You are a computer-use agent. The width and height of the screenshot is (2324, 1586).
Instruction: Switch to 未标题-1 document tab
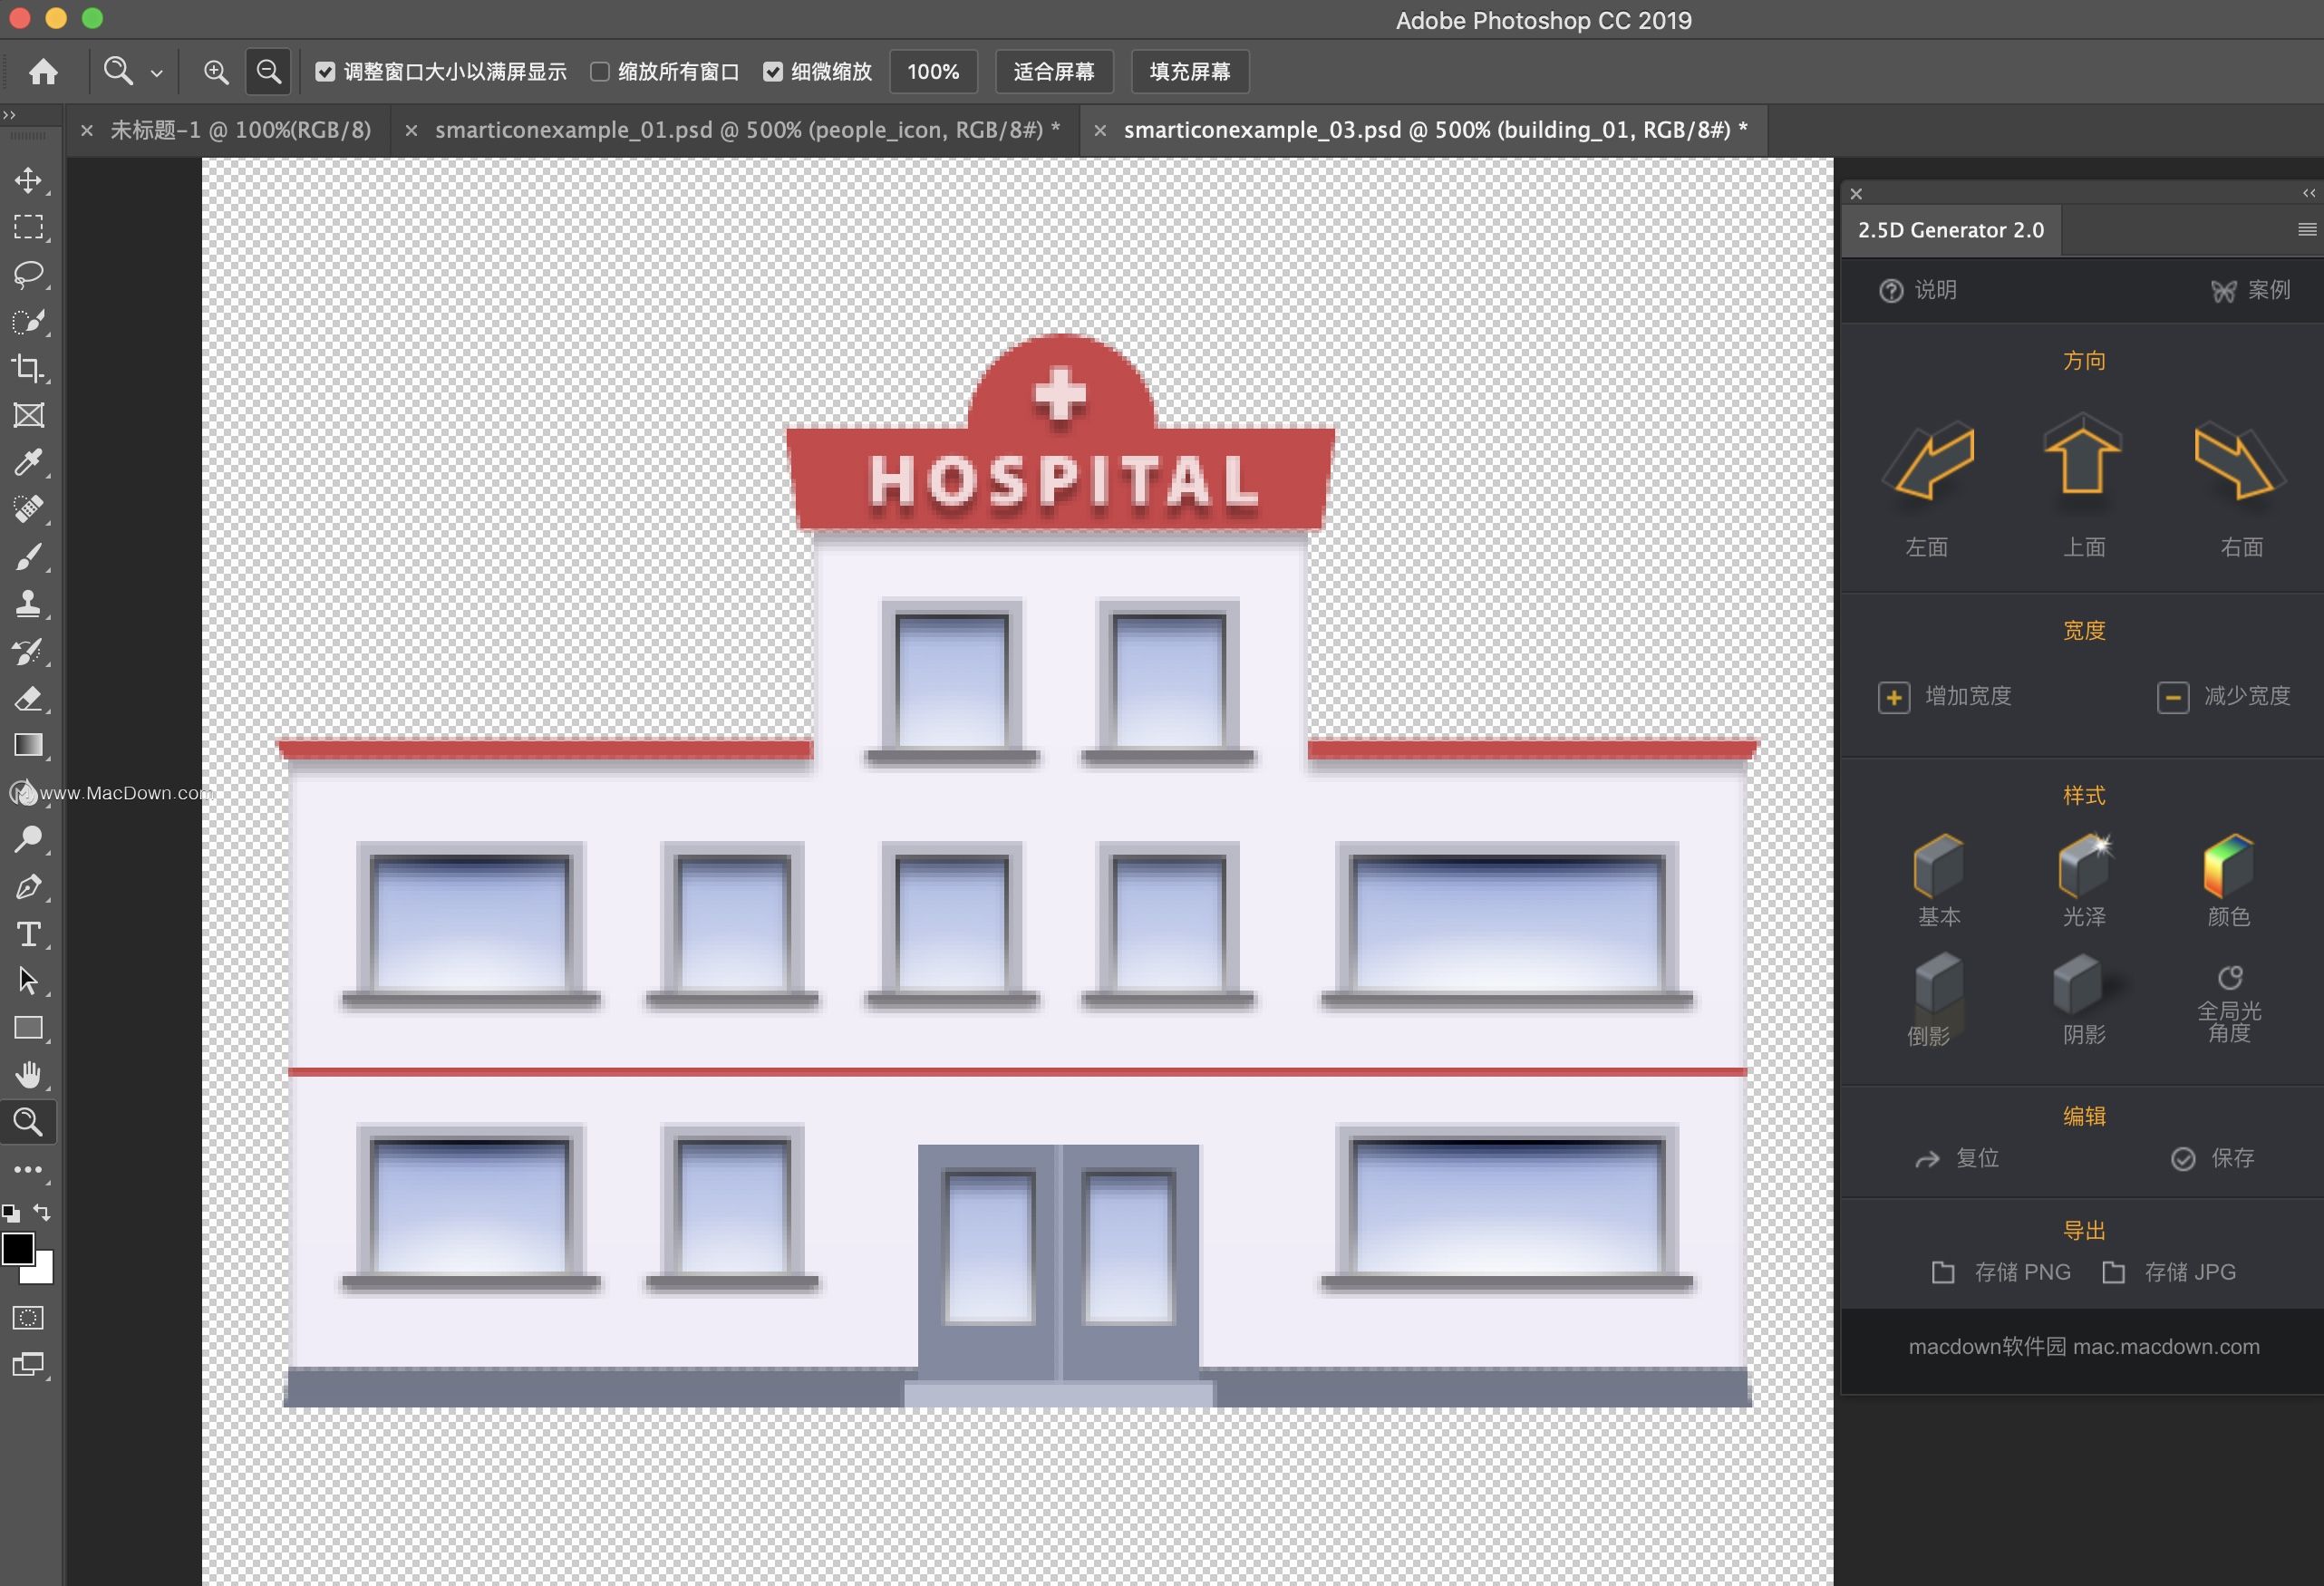240,130
